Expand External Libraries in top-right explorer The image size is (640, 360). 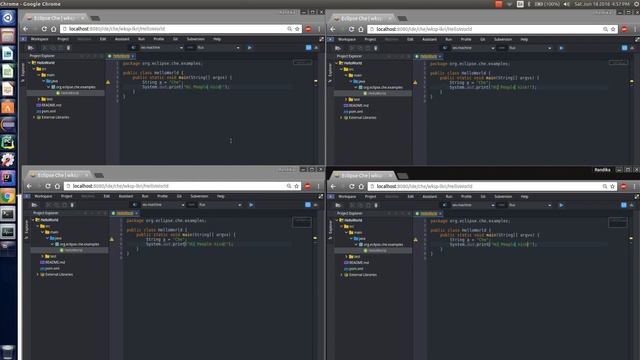coord(341,118)
